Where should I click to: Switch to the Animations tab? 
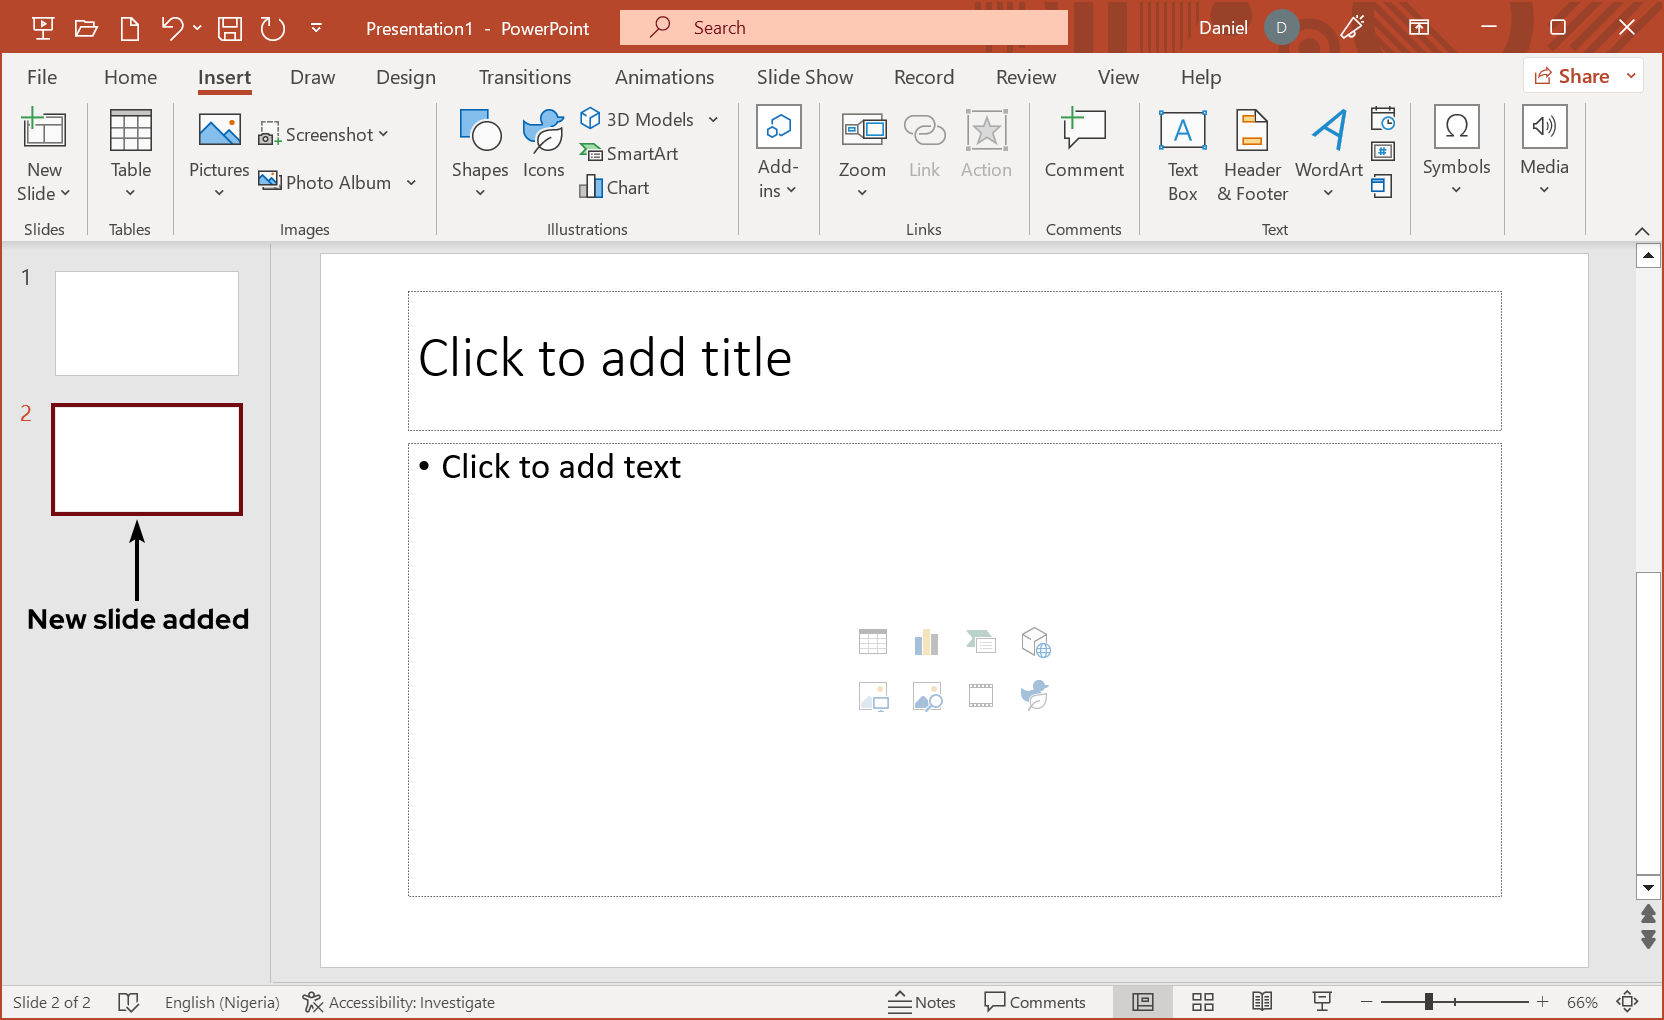tap(664, 77)
